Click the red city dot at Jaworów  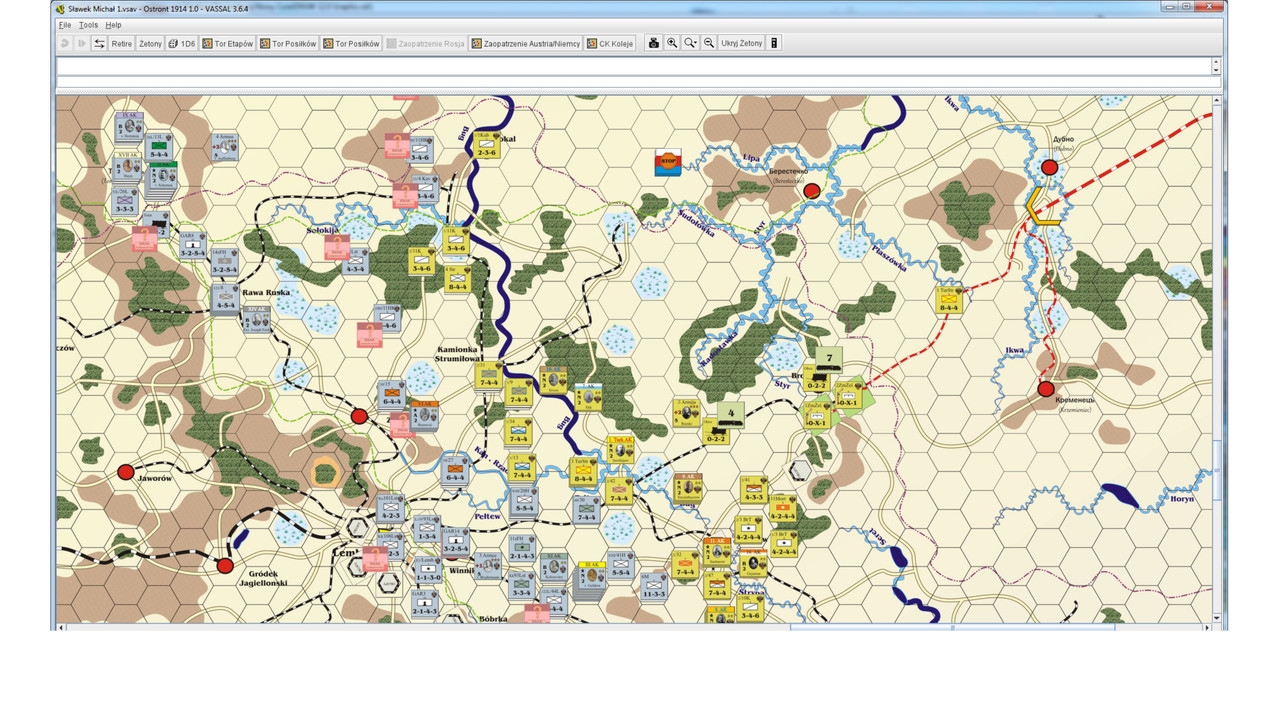(x=126, y=472)
